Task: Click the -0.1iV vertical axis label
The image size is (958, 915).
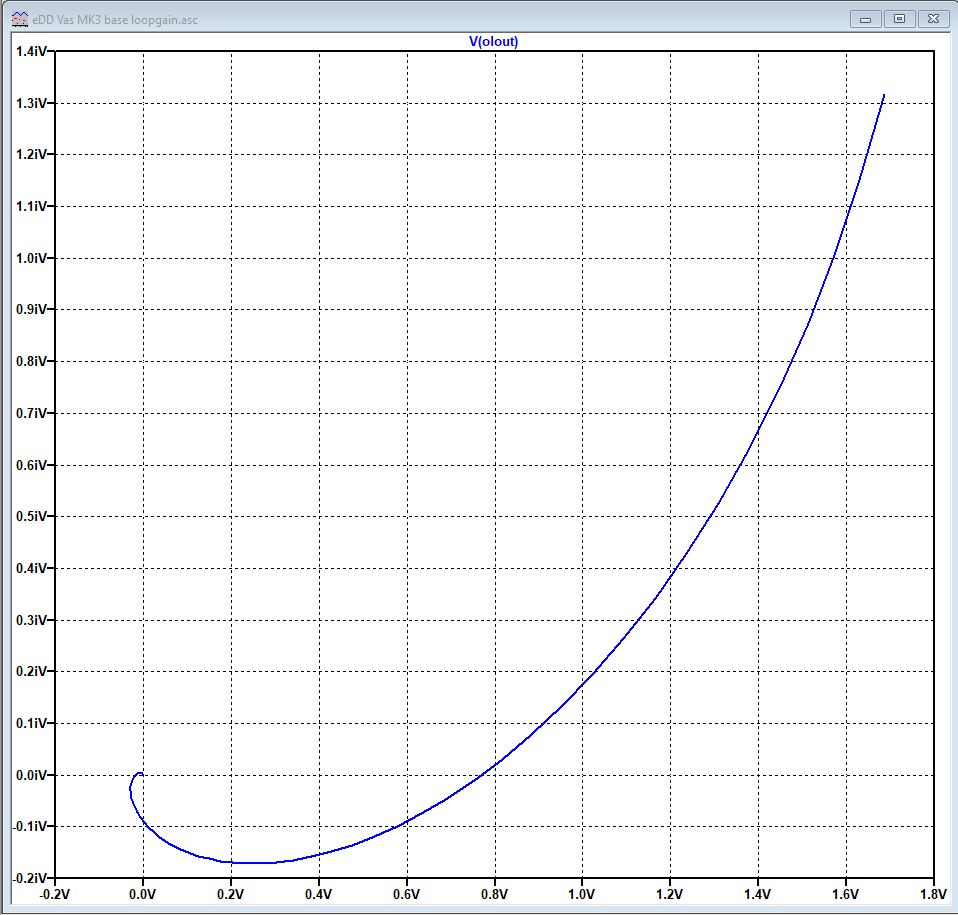Action: [x=30, y=826]
